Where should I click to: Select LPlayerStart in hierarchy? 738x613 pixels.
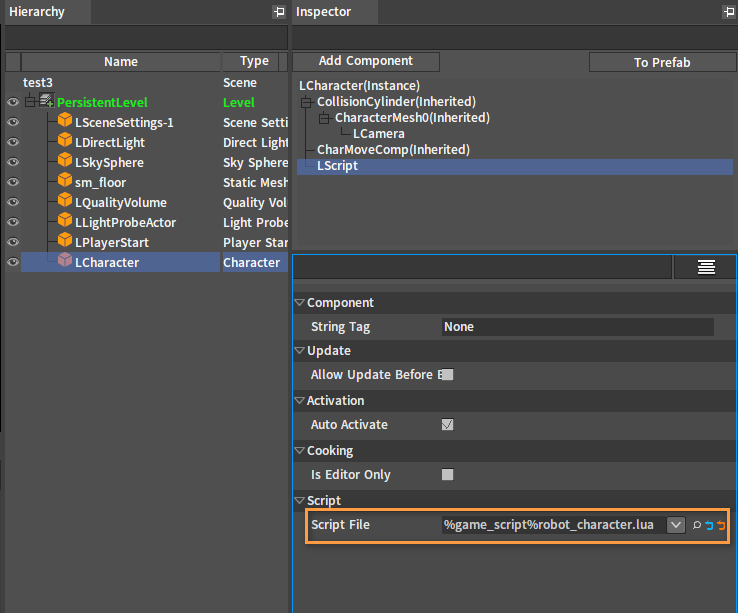point(112,242)
